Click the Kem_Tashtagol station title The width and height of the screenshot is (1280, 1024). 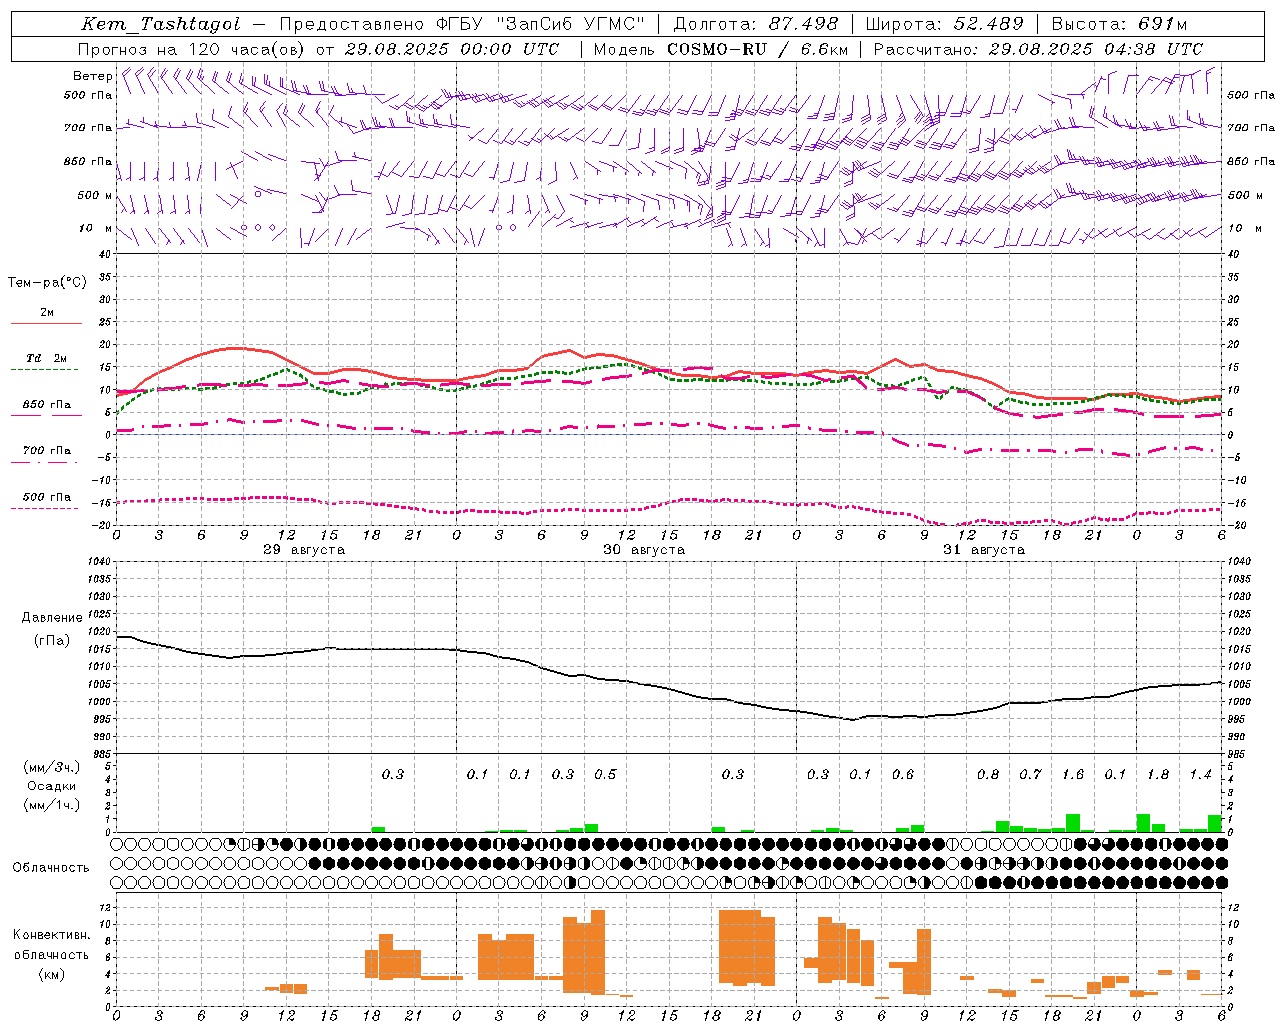pyautogui.click(x=161, y=24)
